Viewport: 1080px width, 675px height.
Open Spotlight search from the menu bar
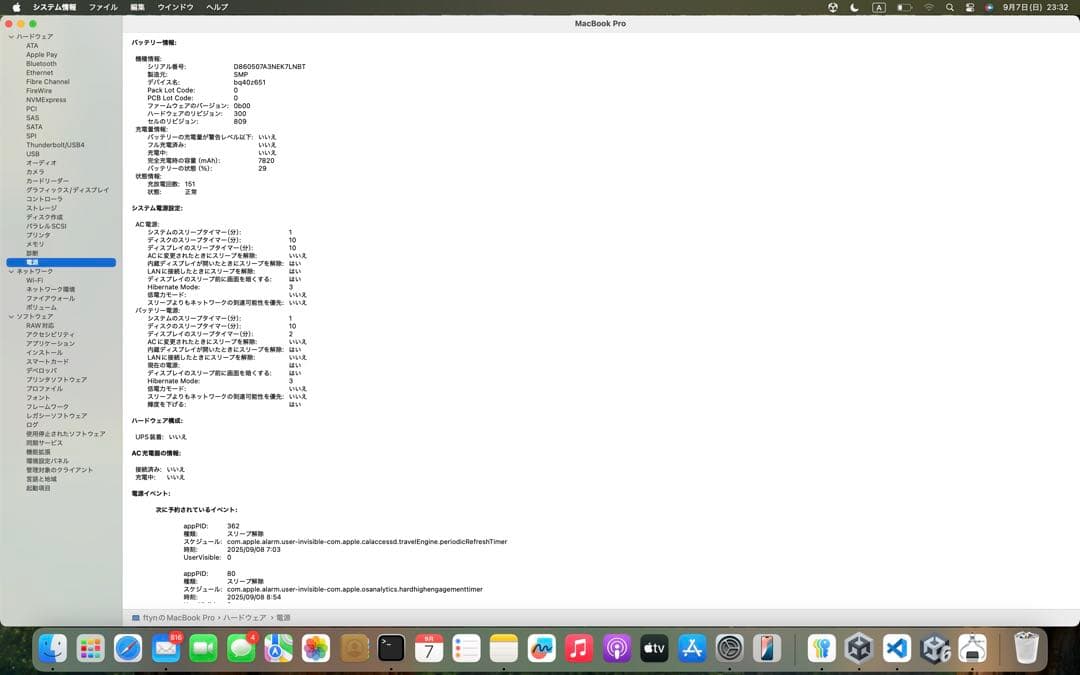click(x=951, y=7)
